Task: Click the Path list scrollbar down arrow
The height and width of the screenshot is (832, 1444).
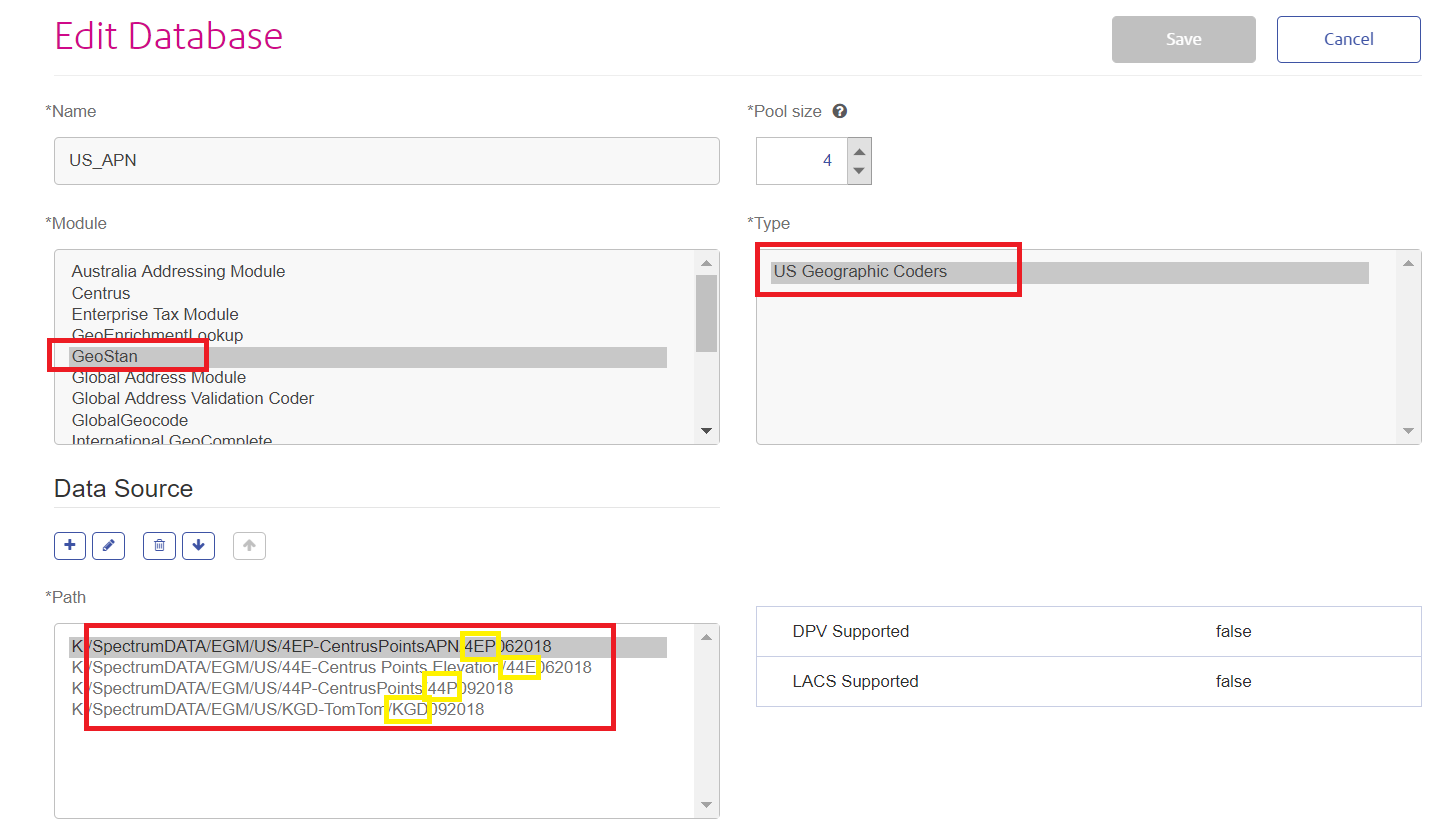Action: pos(706,806)
